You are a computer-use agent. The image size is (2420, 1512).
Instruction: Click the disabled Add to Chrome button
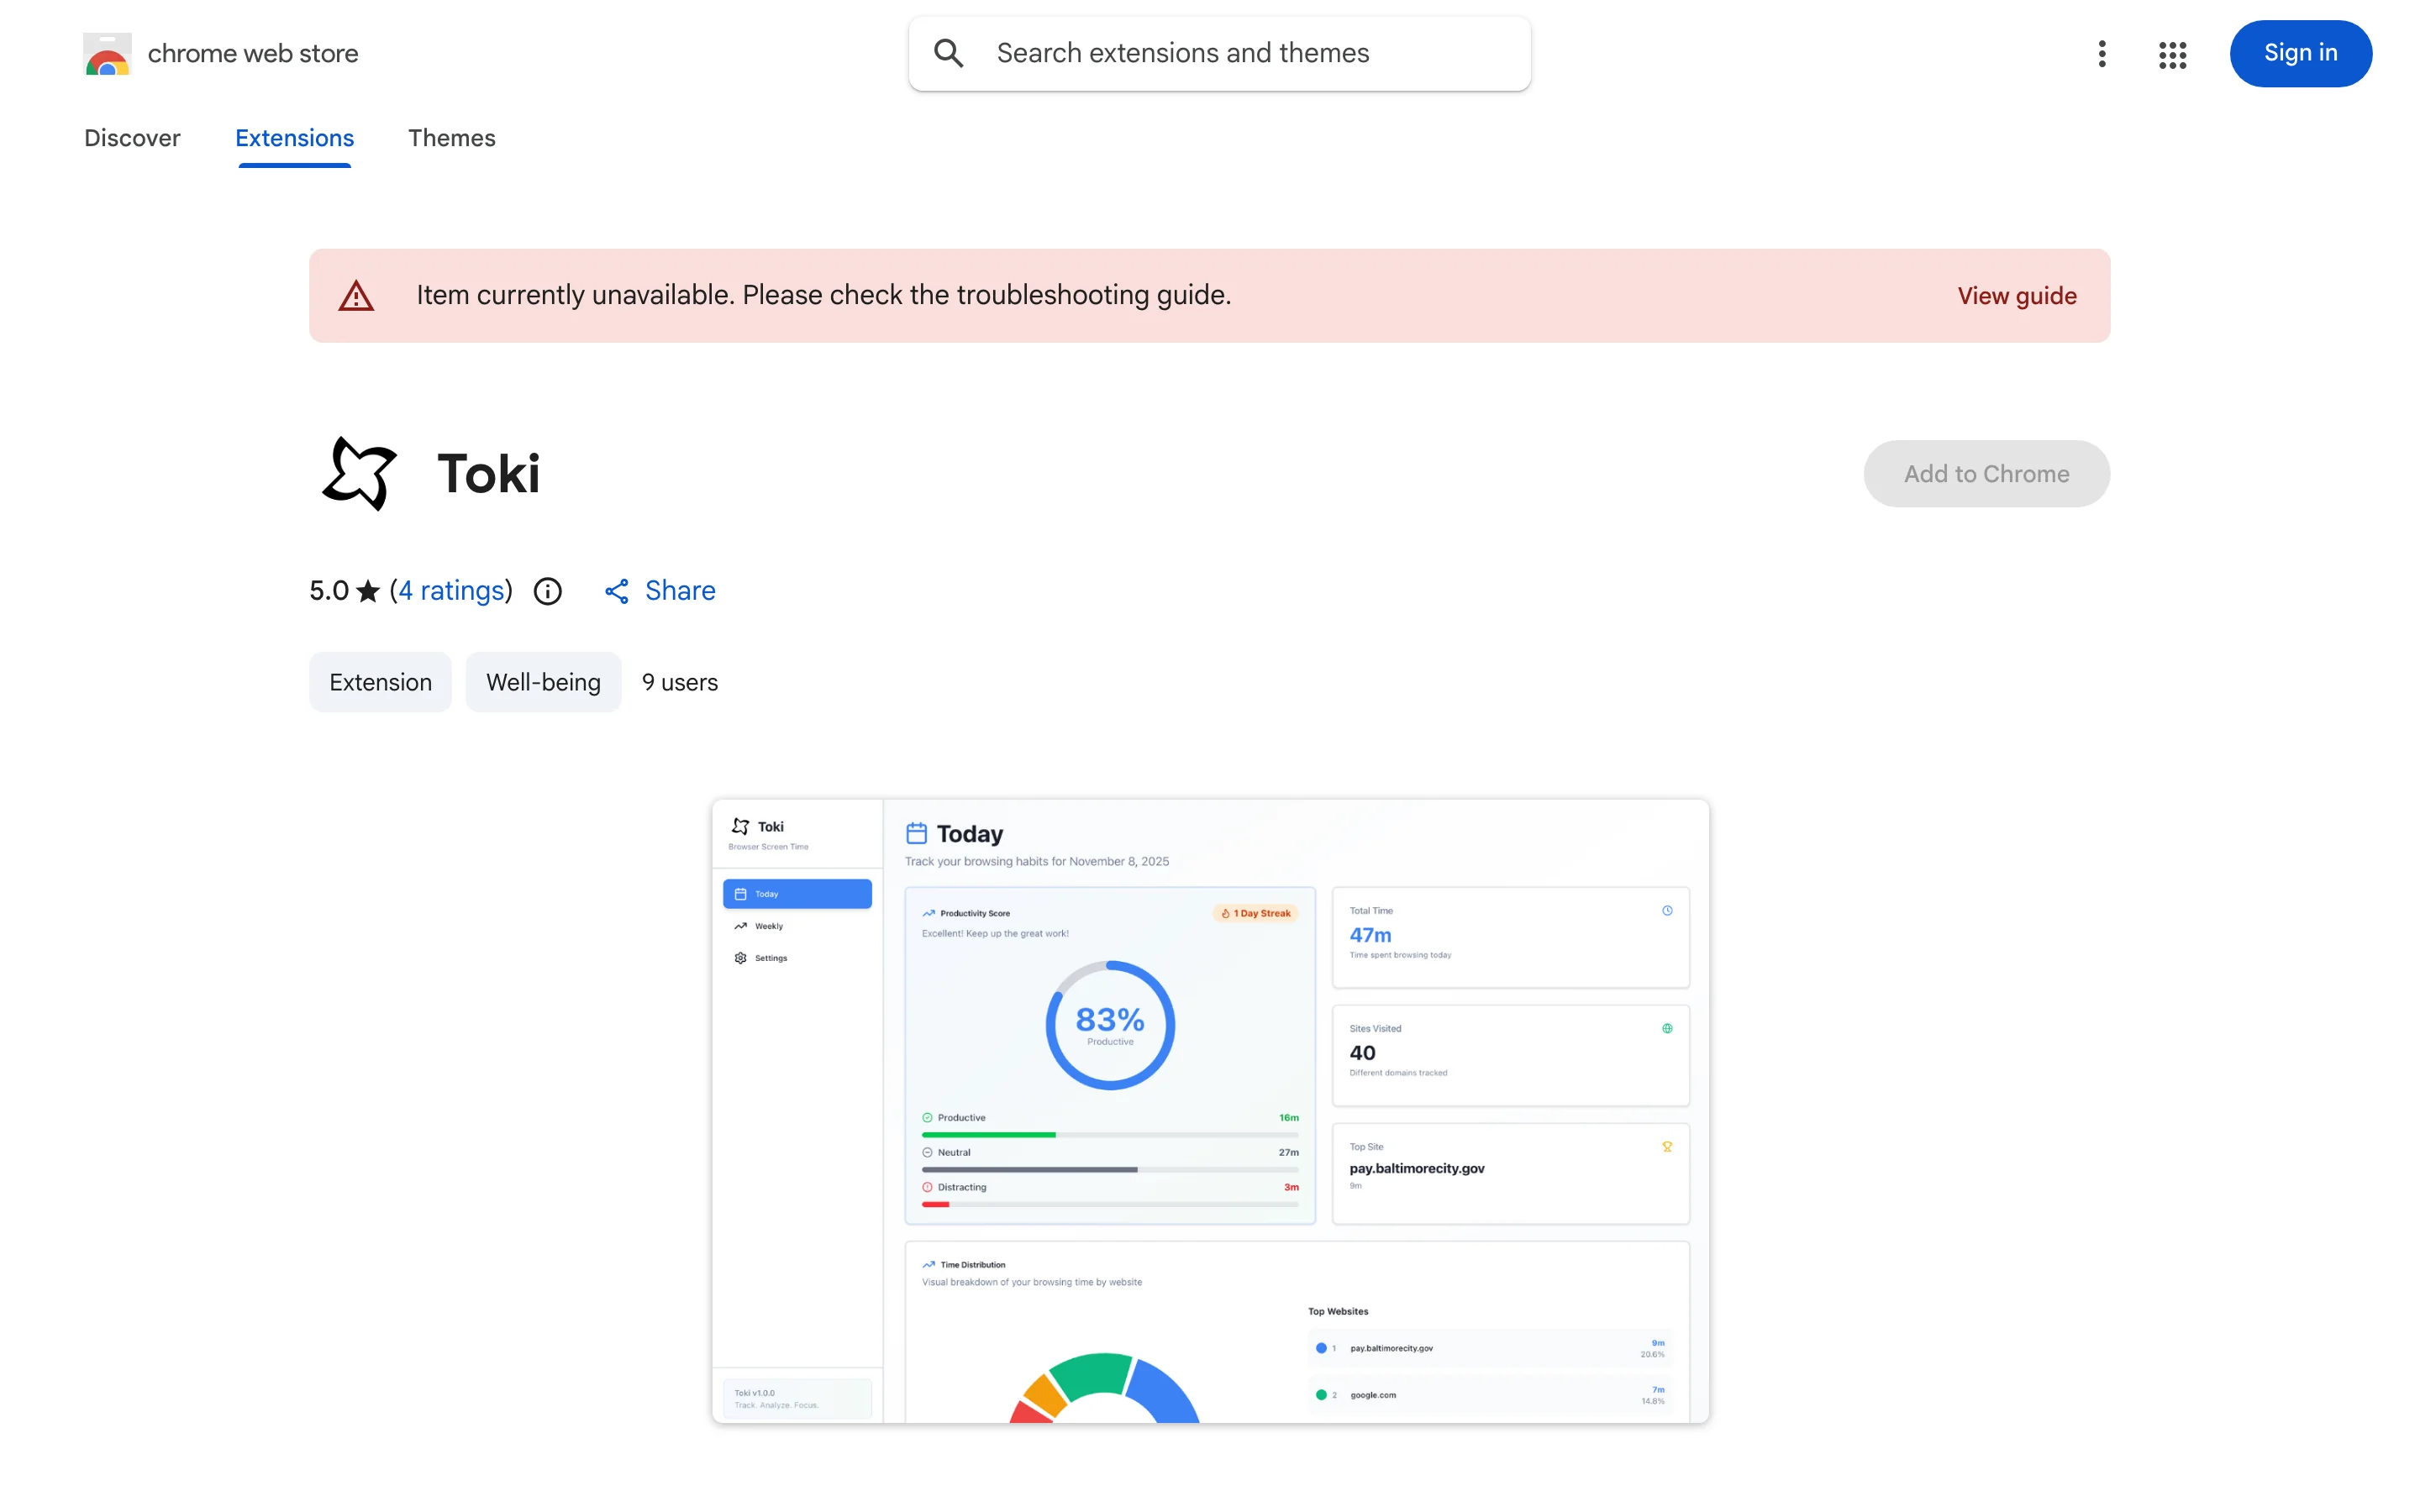[x=1986, y=474]
